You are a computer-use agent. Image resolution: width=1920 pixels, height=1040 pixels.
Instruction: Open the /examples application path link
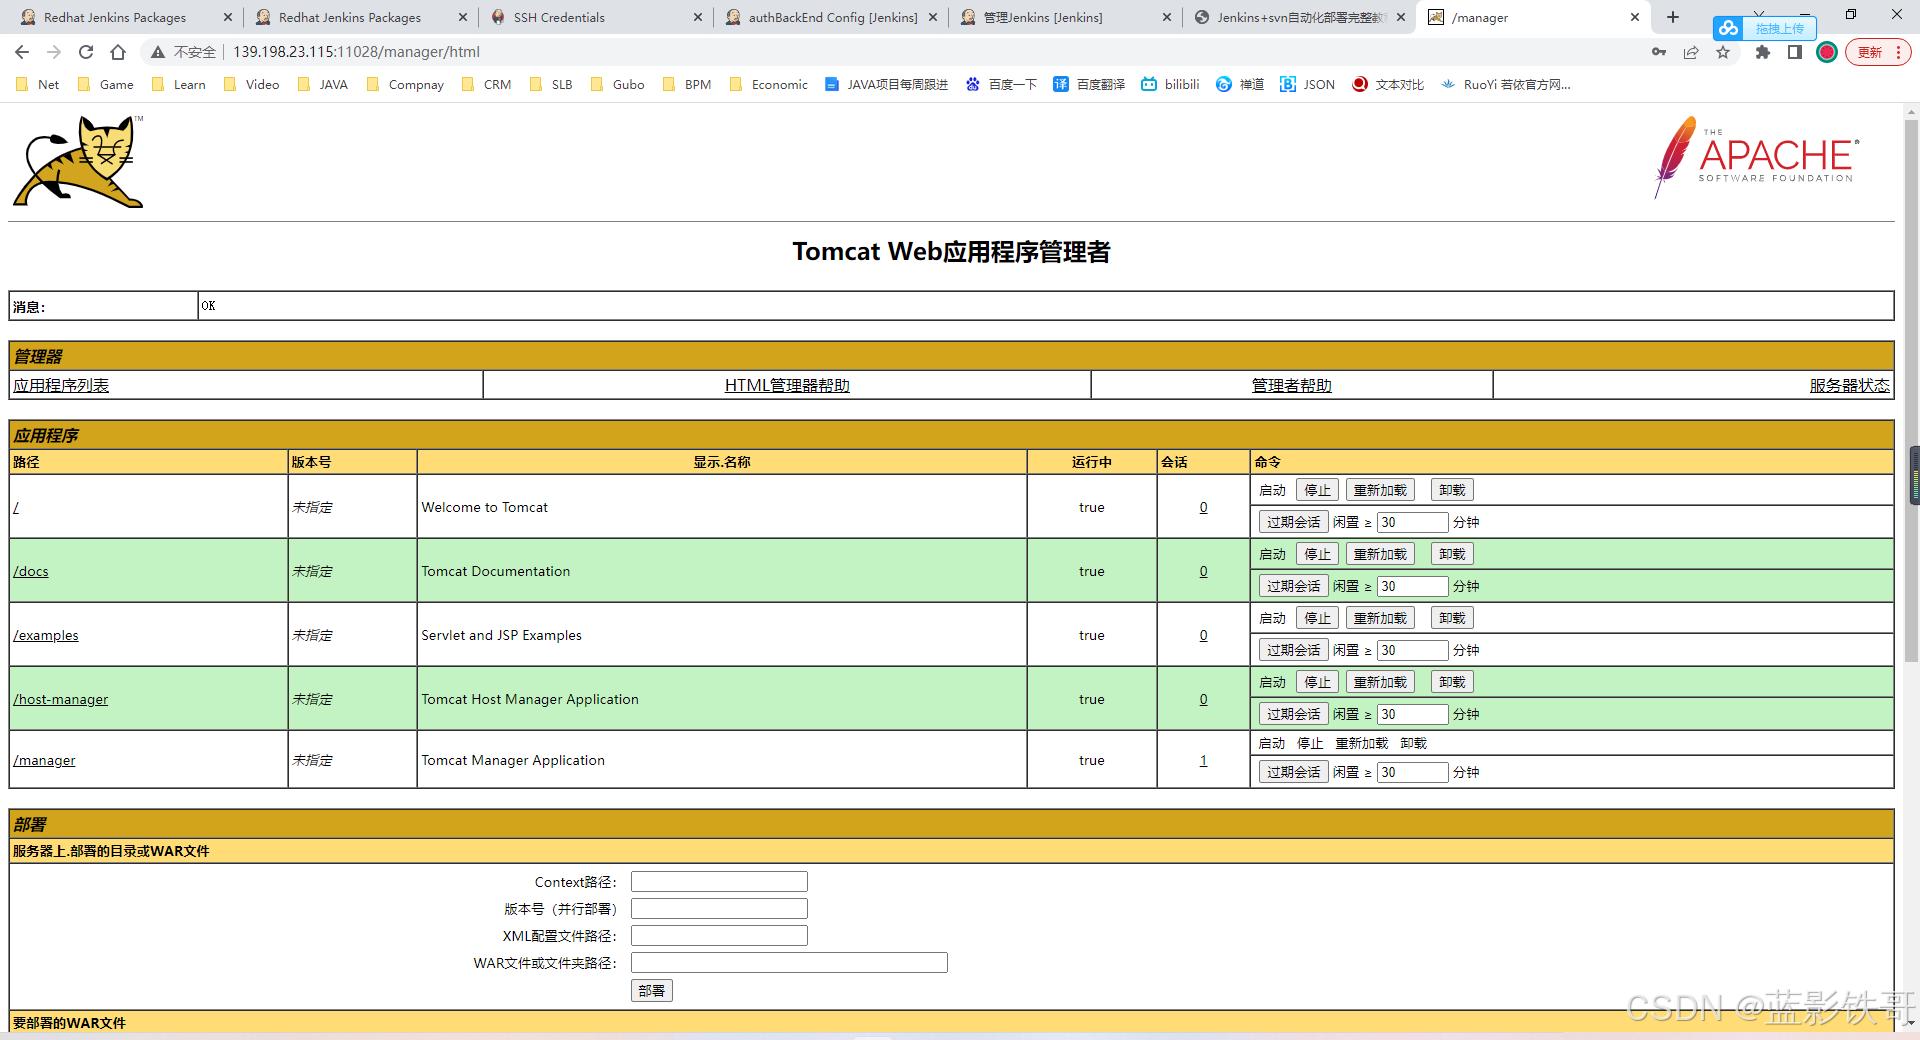click(46, 636)
